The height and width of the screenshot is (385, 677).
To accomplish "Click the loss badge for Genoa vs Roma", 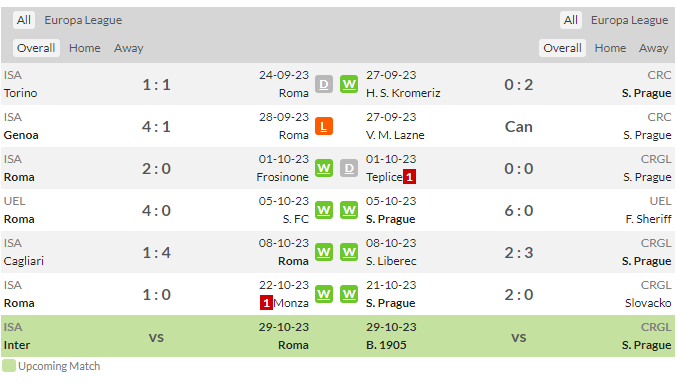I will click(x=324, y=126).
